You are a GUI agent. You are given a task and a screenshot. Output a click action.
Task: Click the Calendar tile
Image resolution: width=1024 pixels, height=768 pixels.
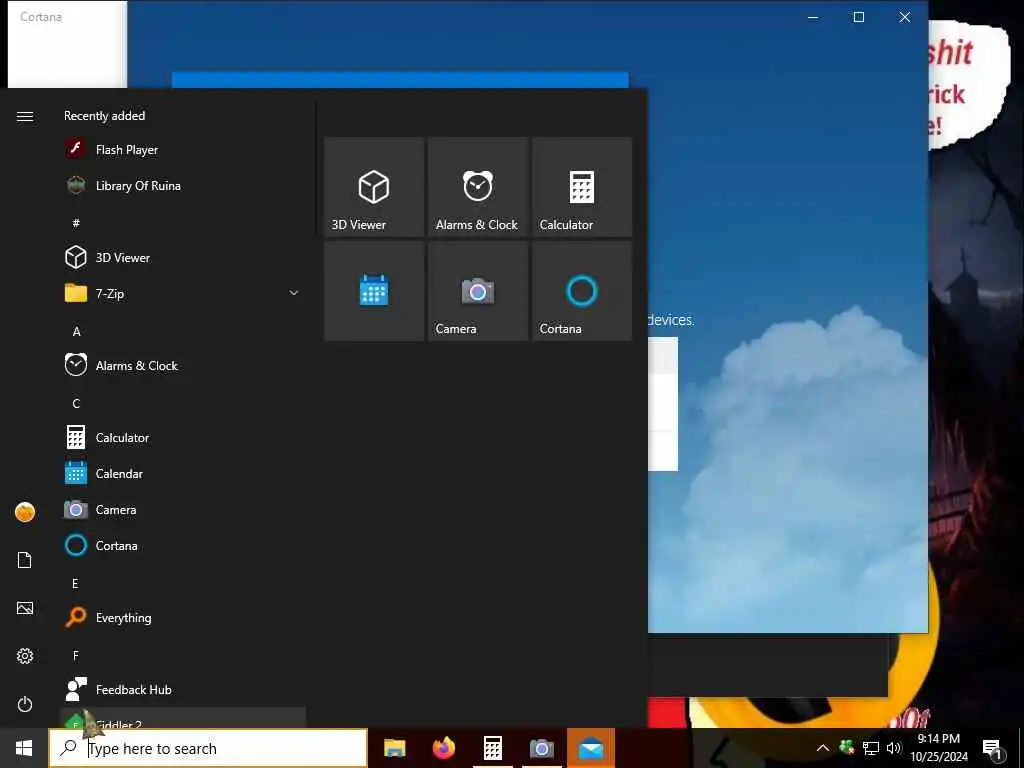pos(374,291)
